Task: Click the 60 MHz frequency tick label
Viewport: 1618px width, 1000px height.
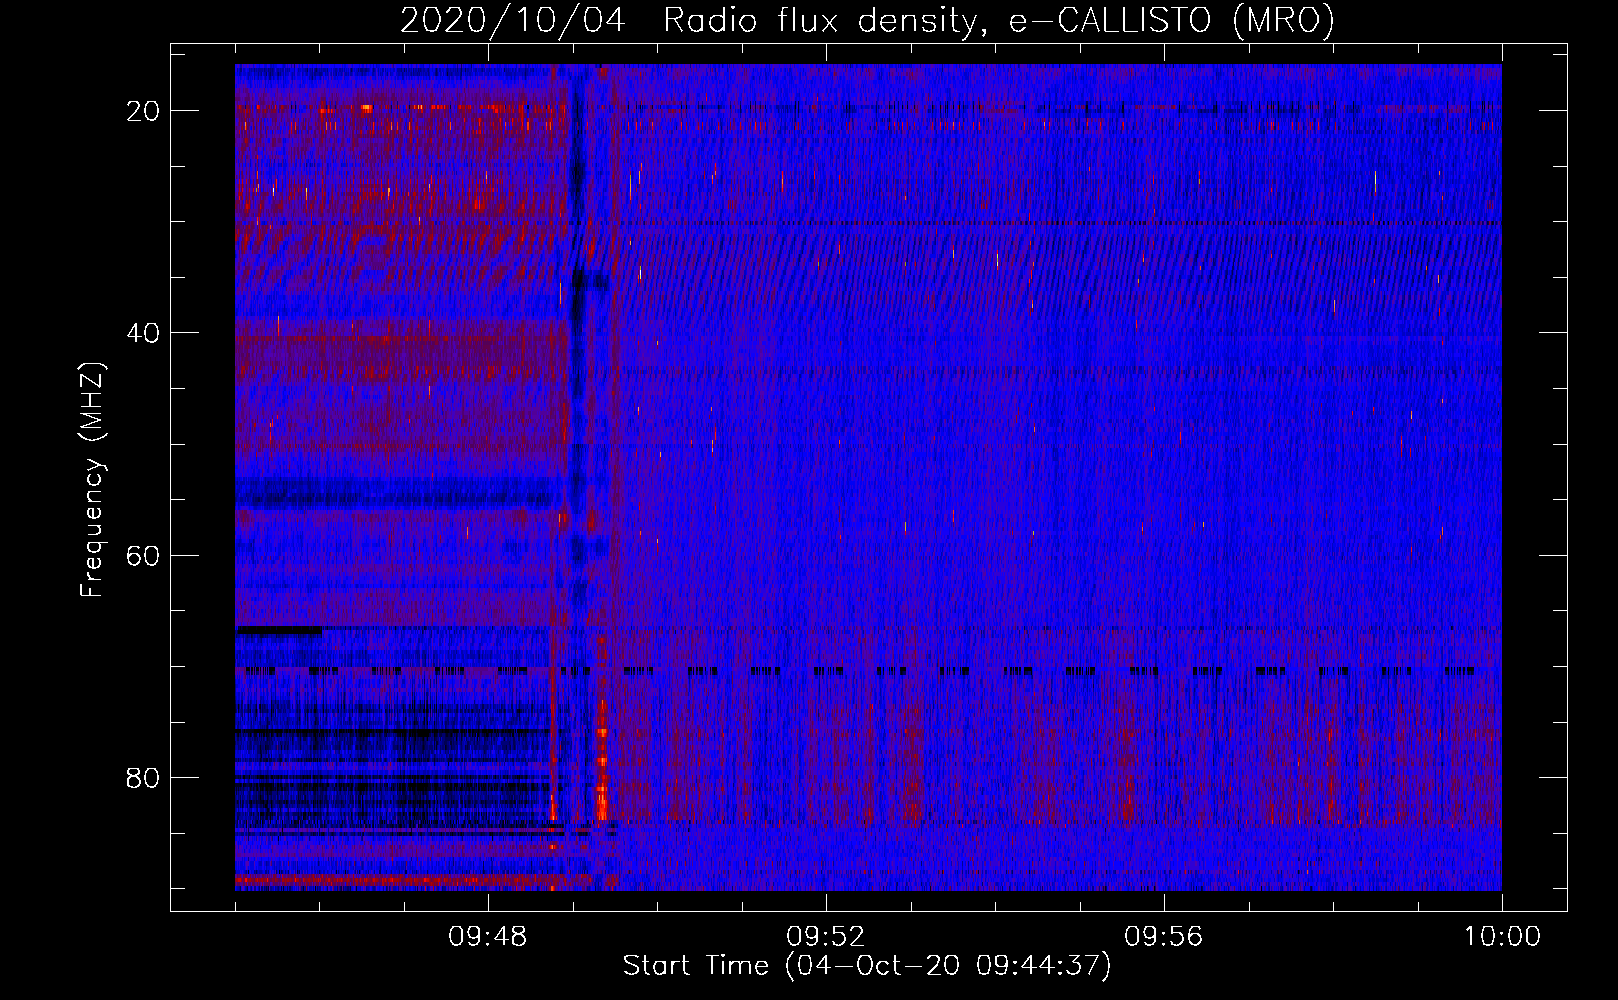Action: (x=143, y=555)
